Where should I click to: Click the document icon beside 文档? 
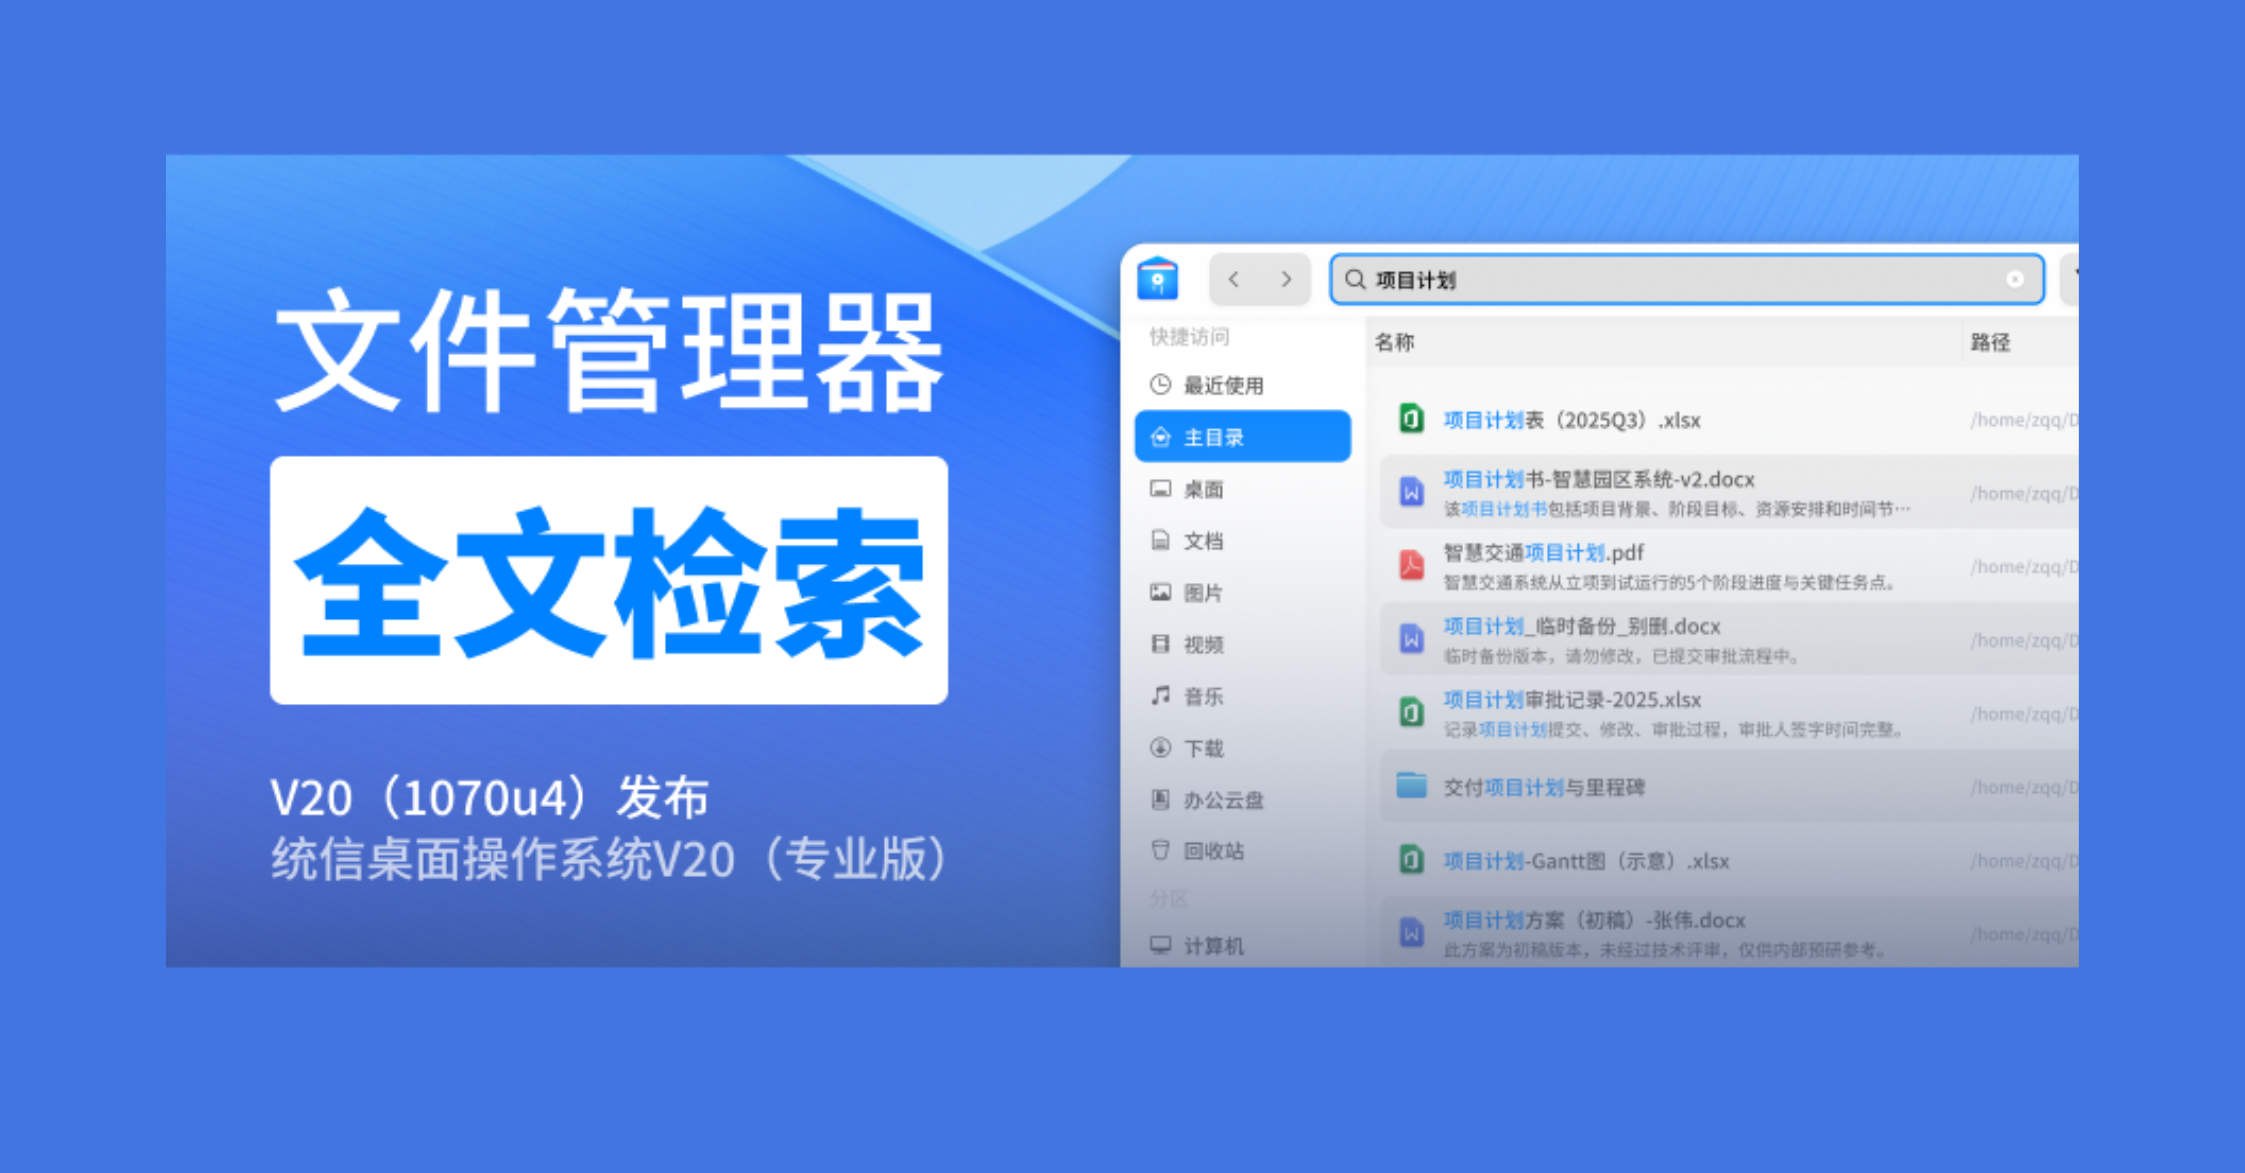point(1160,541)
